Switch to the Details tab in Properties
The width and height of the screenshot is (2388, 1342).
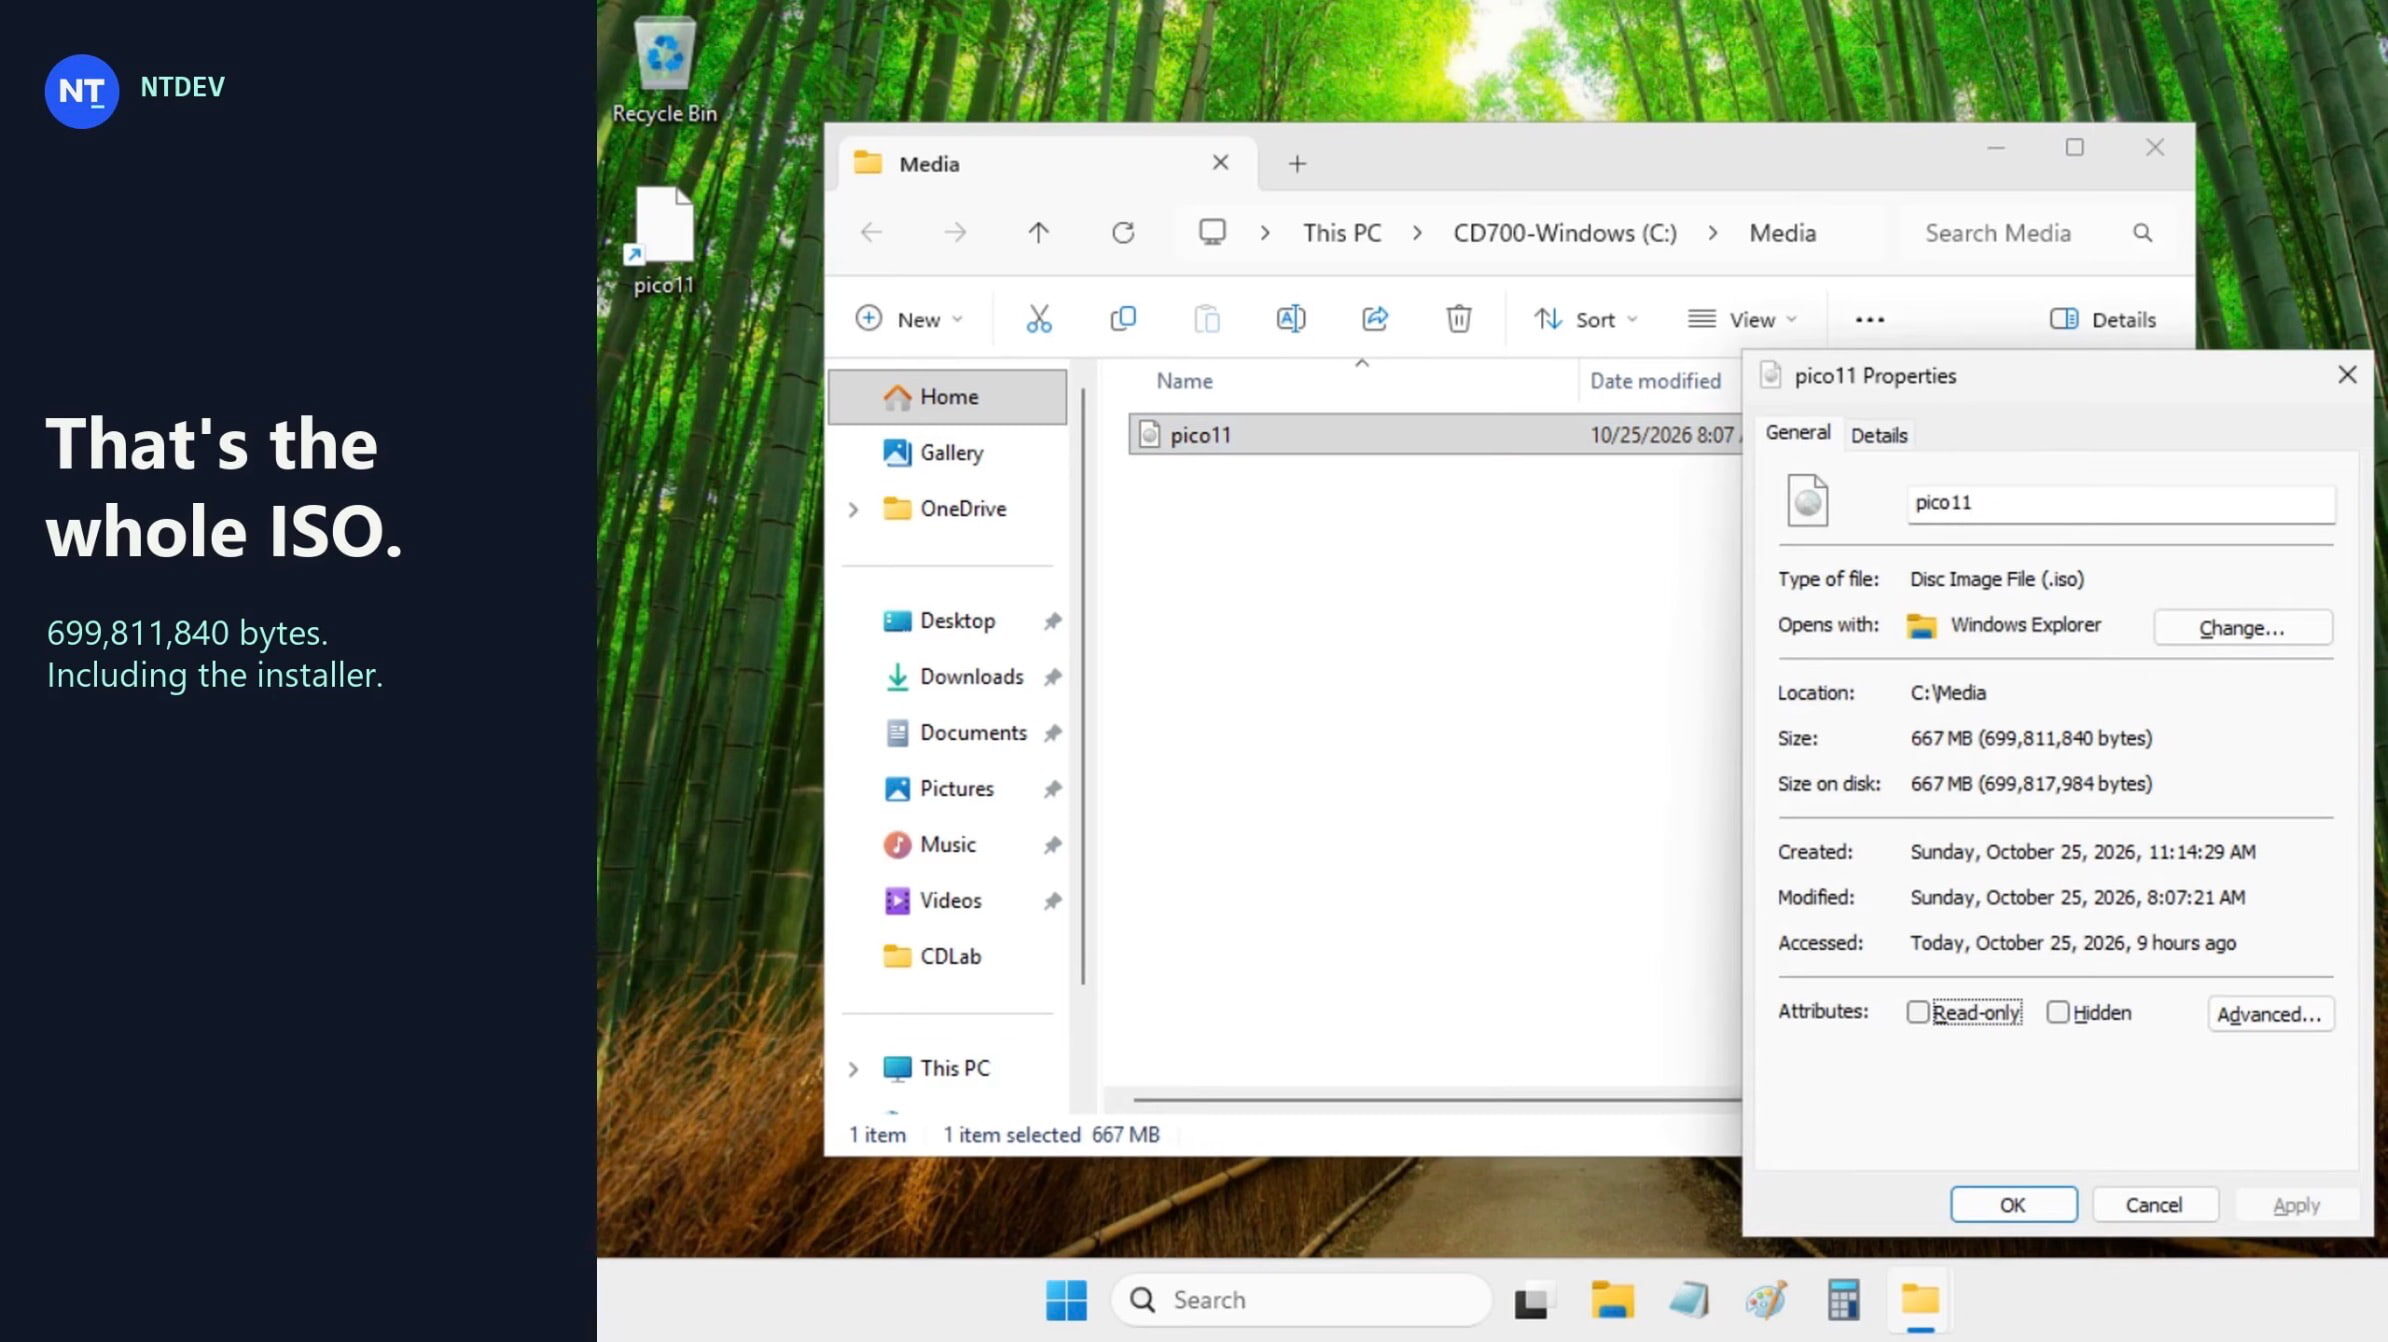click(1879, 435)
